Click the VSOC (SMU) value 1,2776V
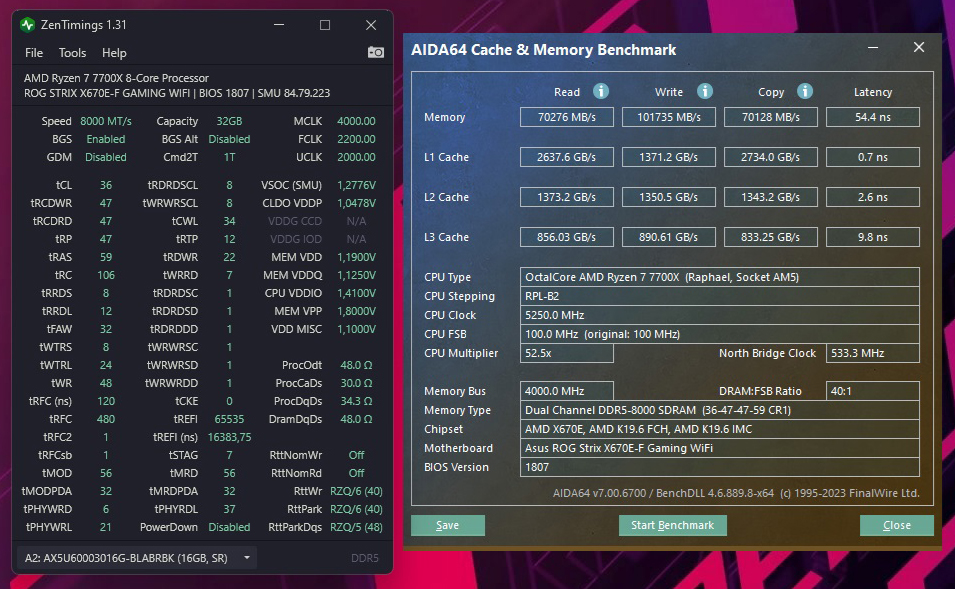Screen dimensions: 955x589 point(356,185)
